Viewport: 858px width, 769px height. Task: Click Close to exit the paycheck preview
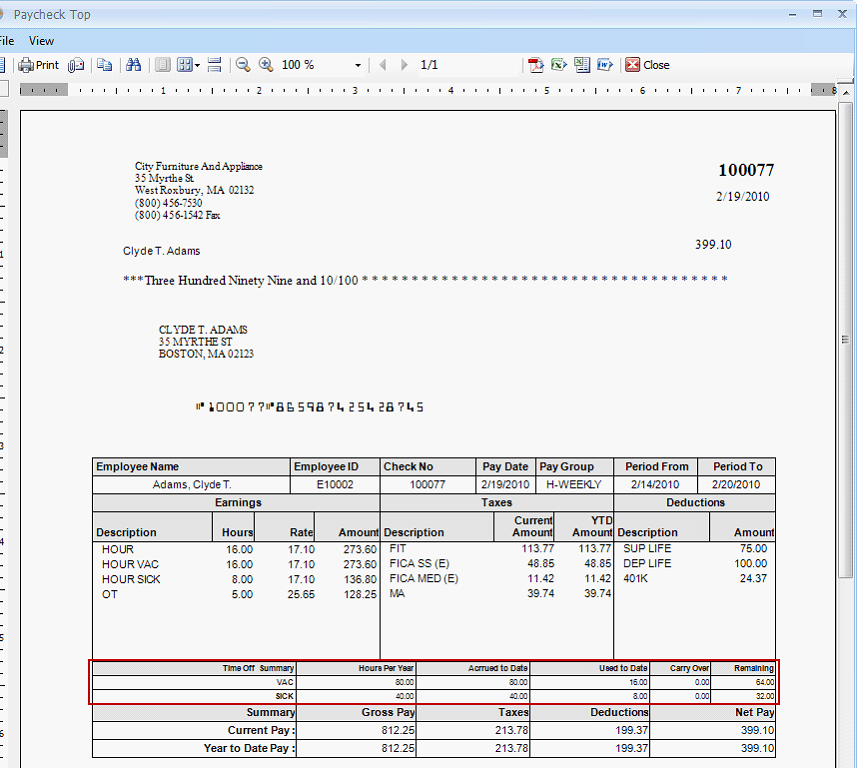tap(647, 64)
